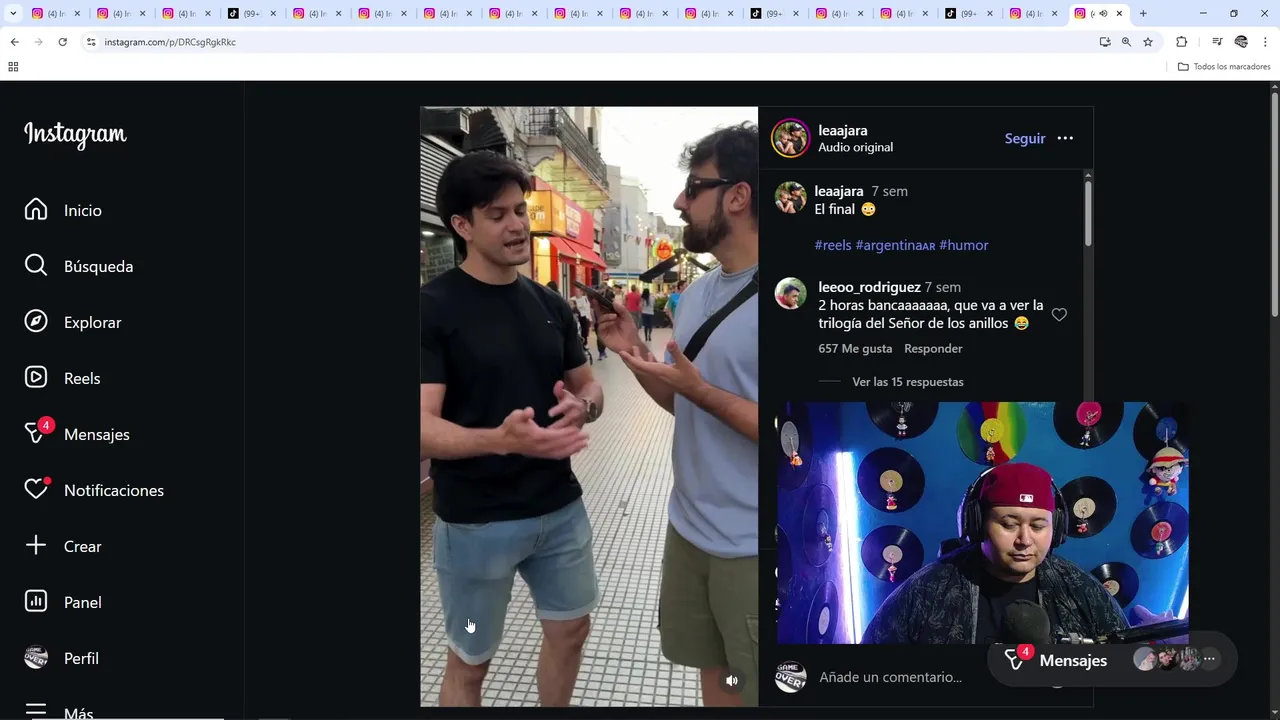Bookmark this page with the star icon

click(x=1148, y=42)
